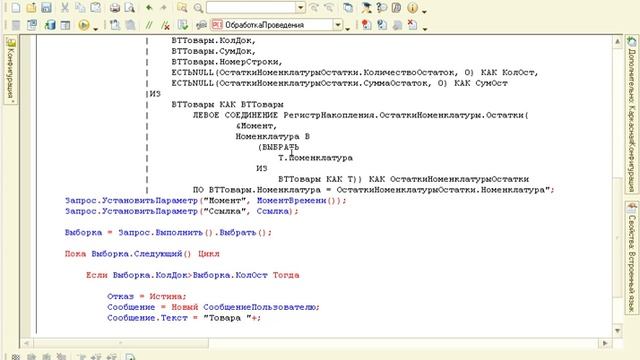Click the magnifier Search icon
Viewport: 640px width, 360px height.
point(198,7)
